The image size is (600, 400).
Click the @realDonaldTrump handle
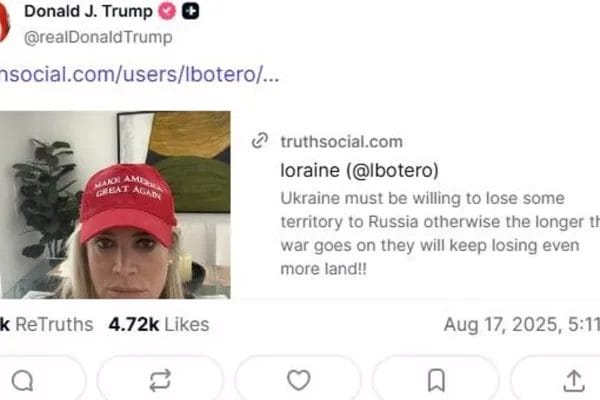click(x=98, y=38)
